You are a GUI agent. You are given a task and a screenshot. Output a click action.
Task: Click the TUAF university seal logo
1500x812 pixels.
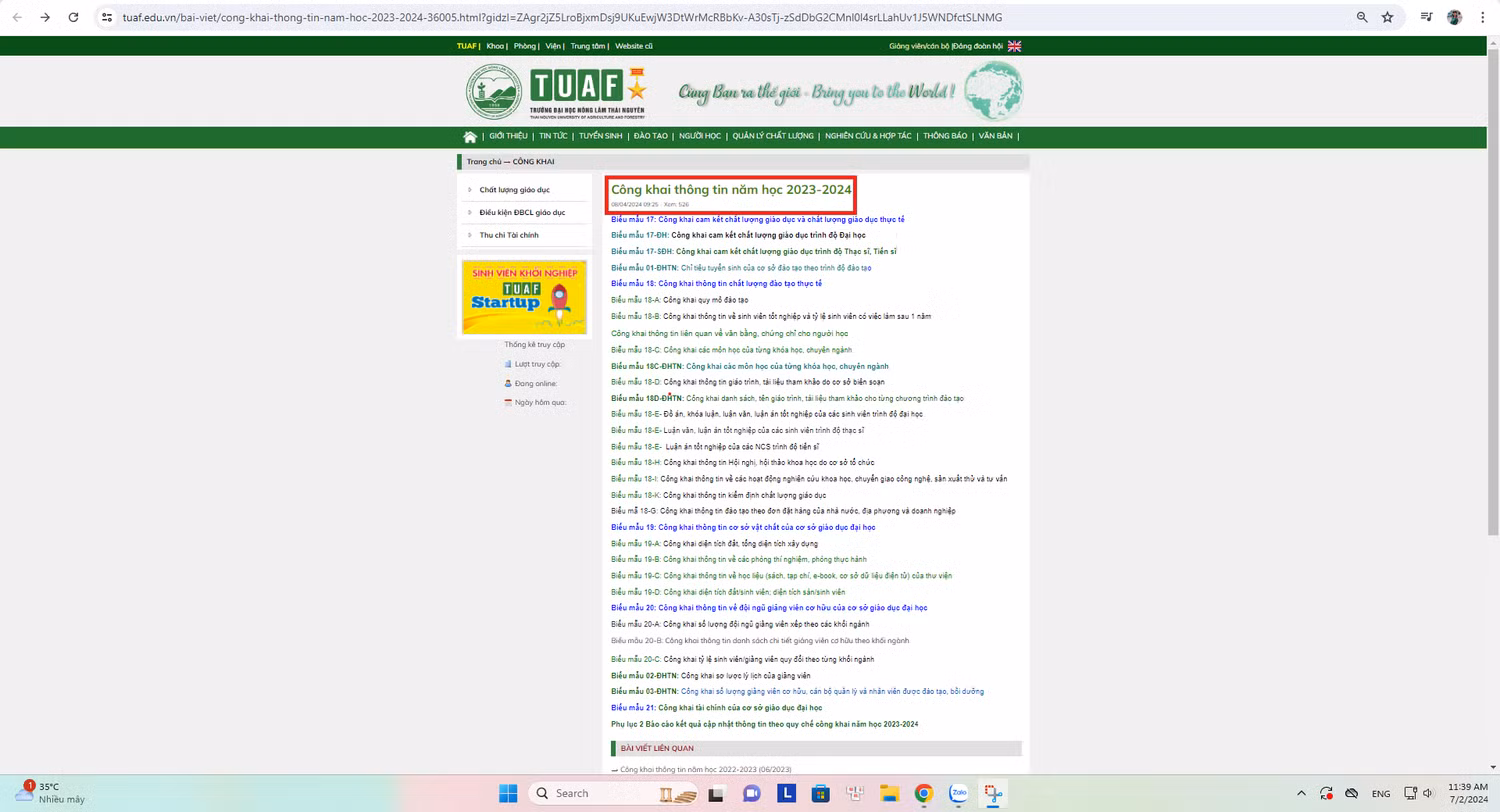(494, 92)
